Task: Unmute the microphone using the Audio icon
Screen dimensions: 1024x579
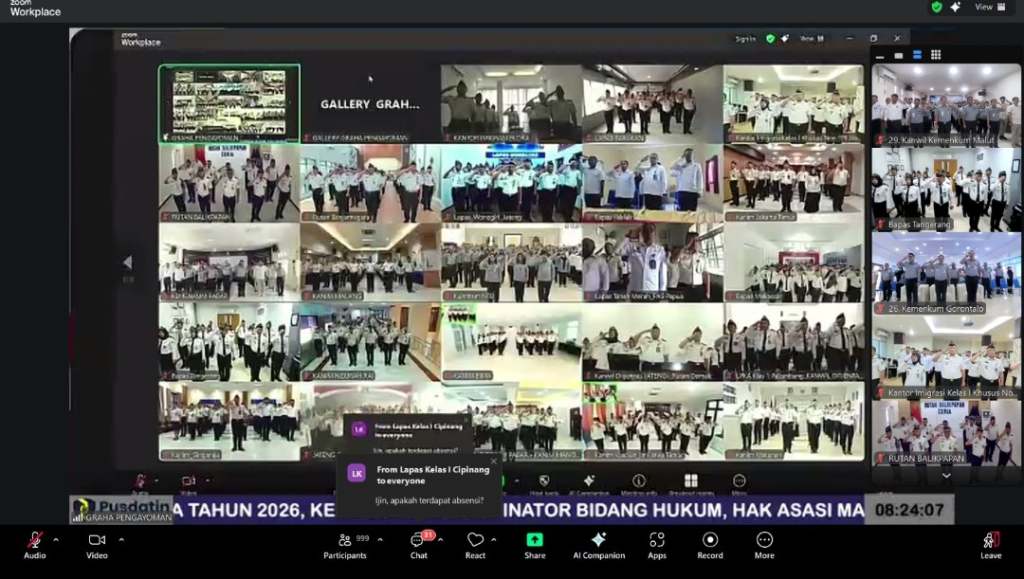Action: [35, 541]
